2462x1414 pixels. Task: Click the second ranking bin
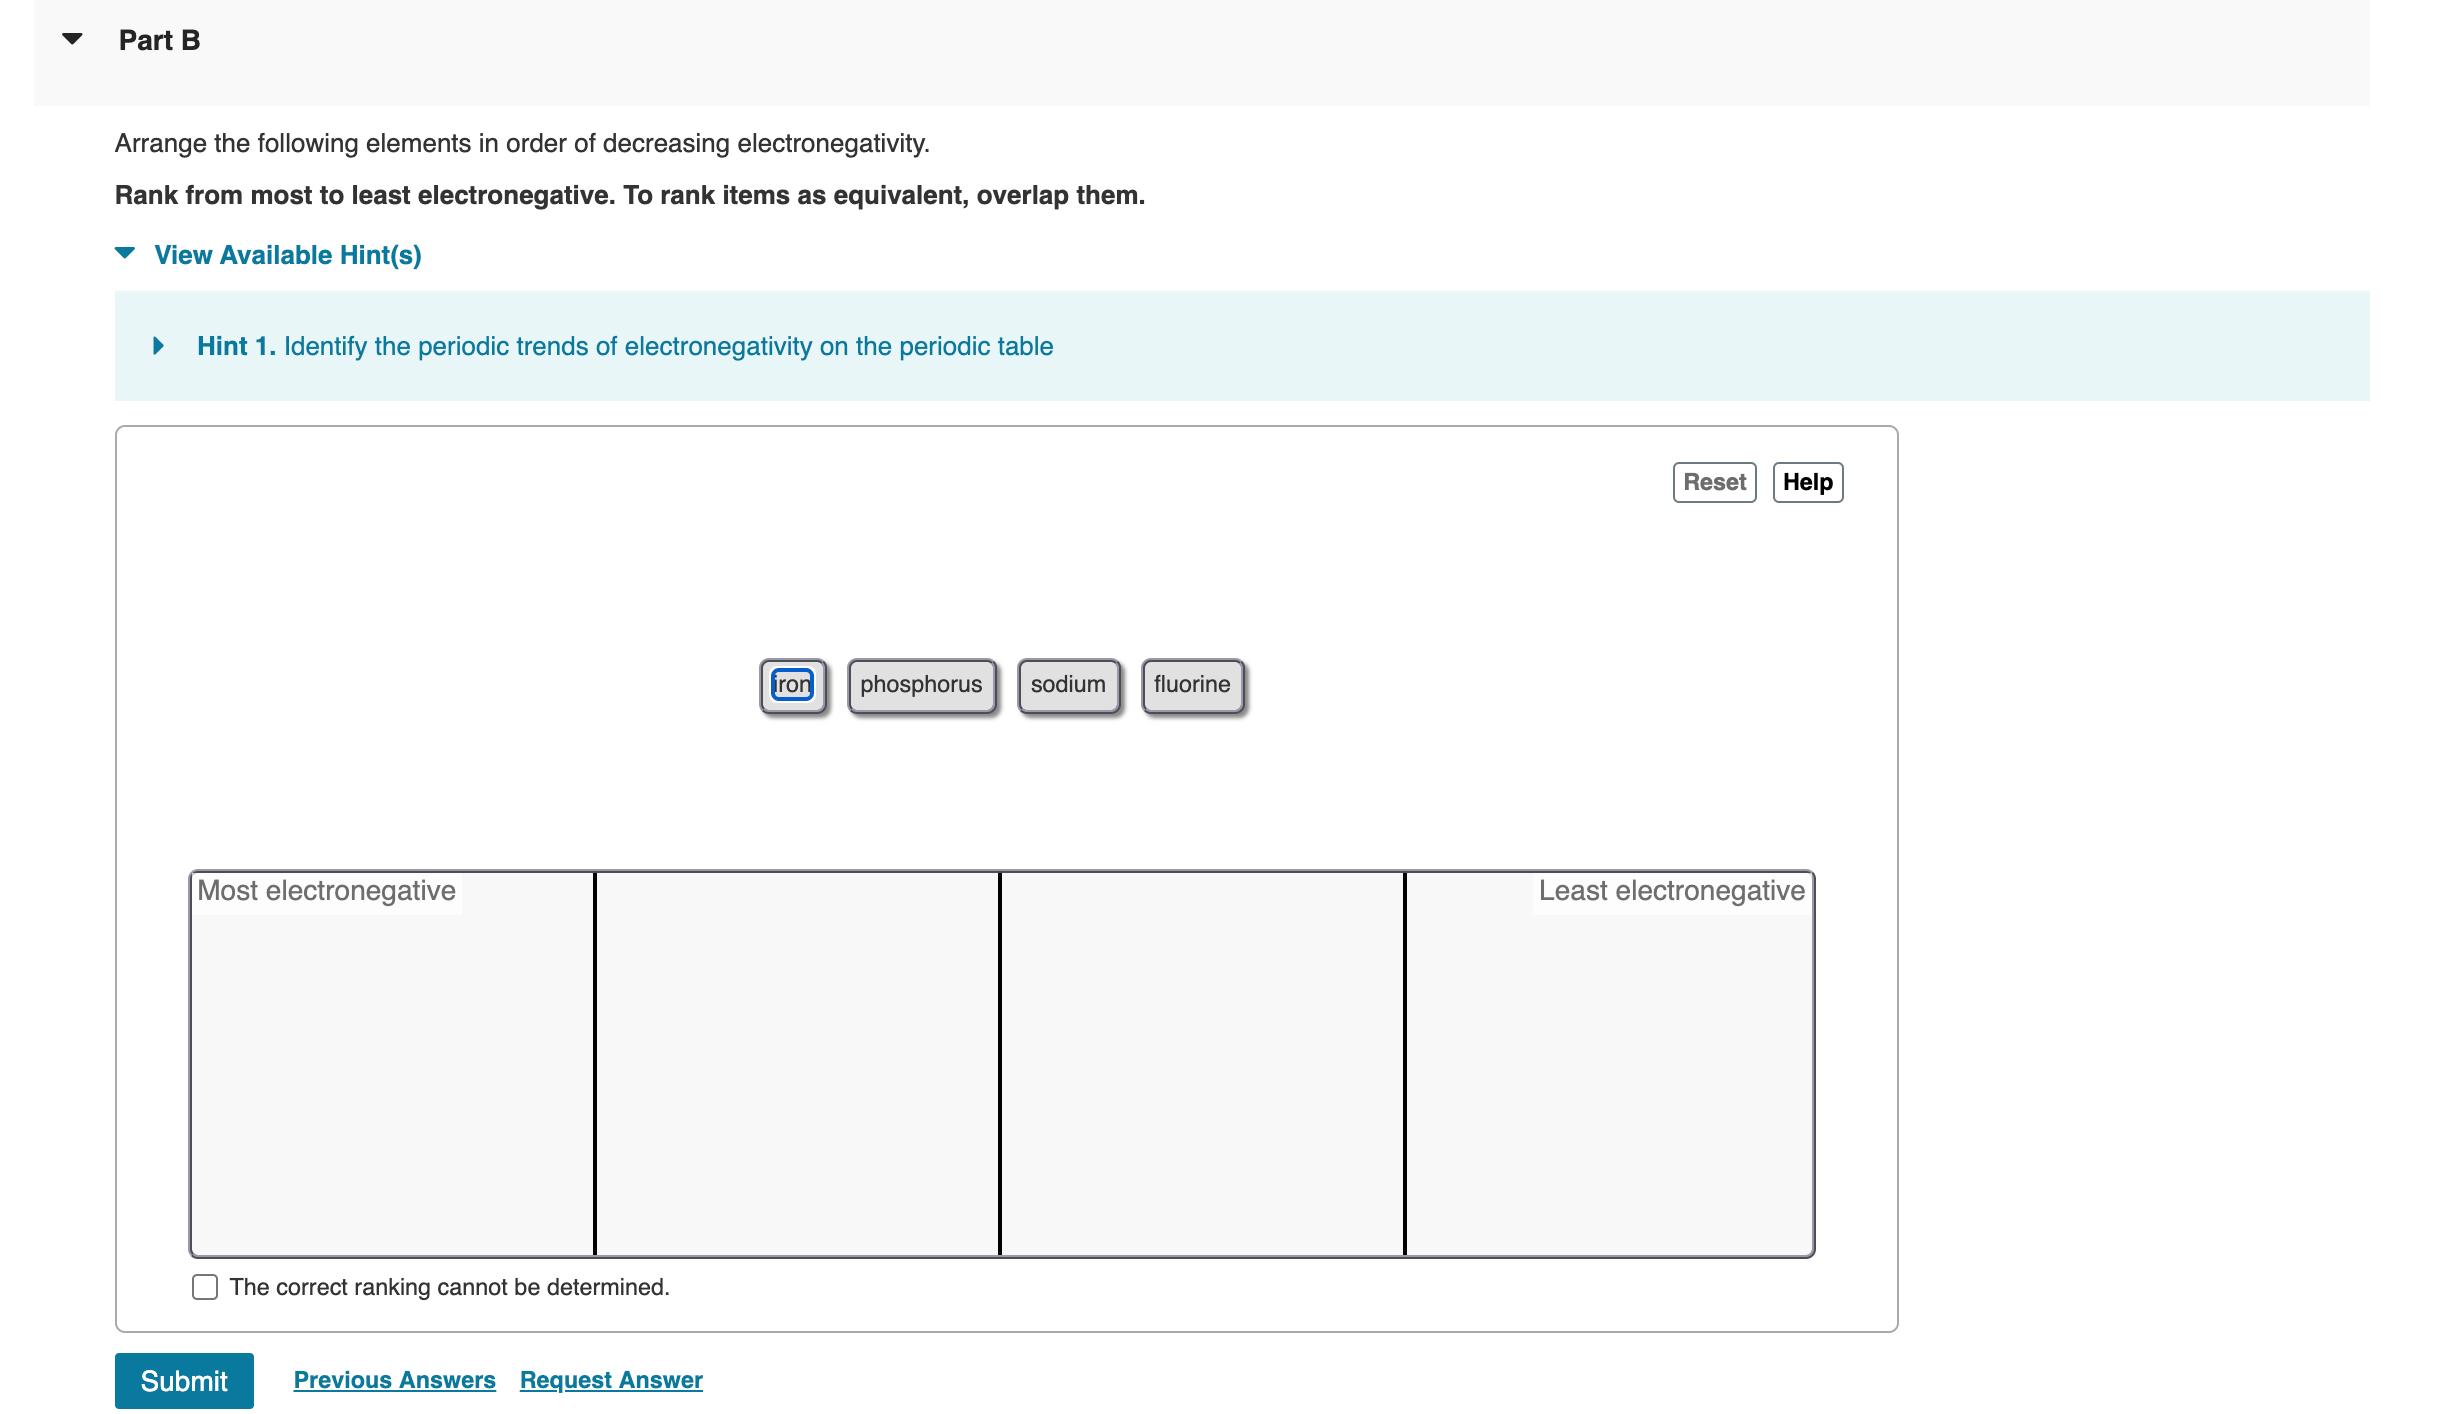tap(797, 1064)
